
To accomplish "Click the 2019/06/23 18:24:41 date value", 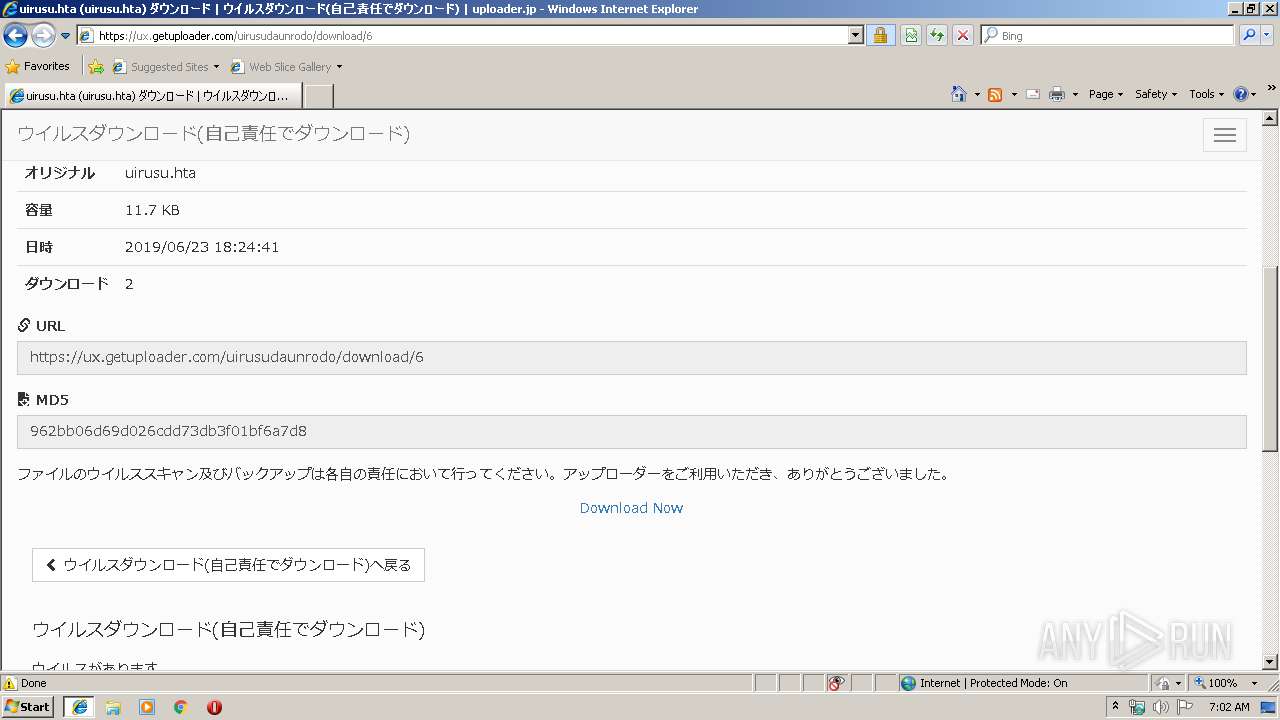I will [202, 247].
